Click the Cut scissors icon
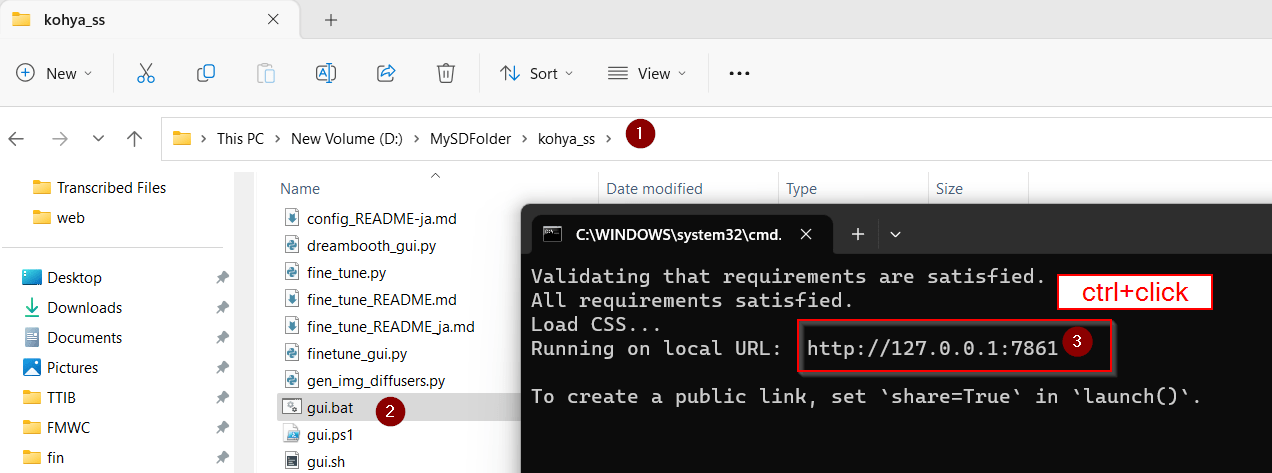The width and height of the screenshot is (1272, 473). coord(146,73)
